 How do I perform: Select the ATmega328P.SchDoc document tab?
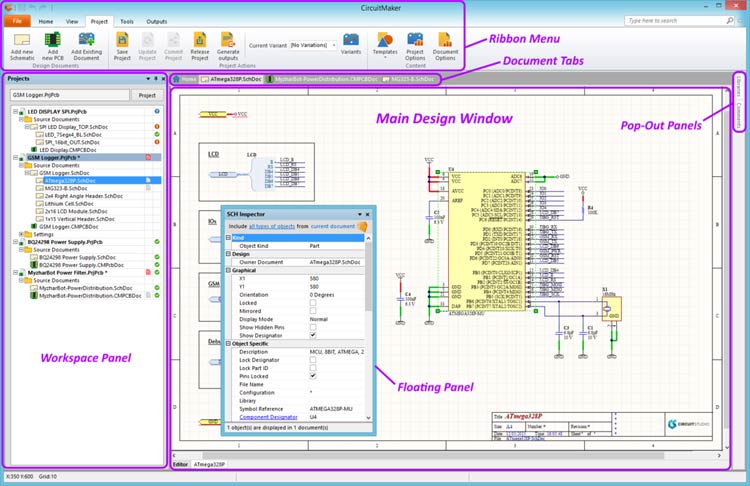[232, 79]
